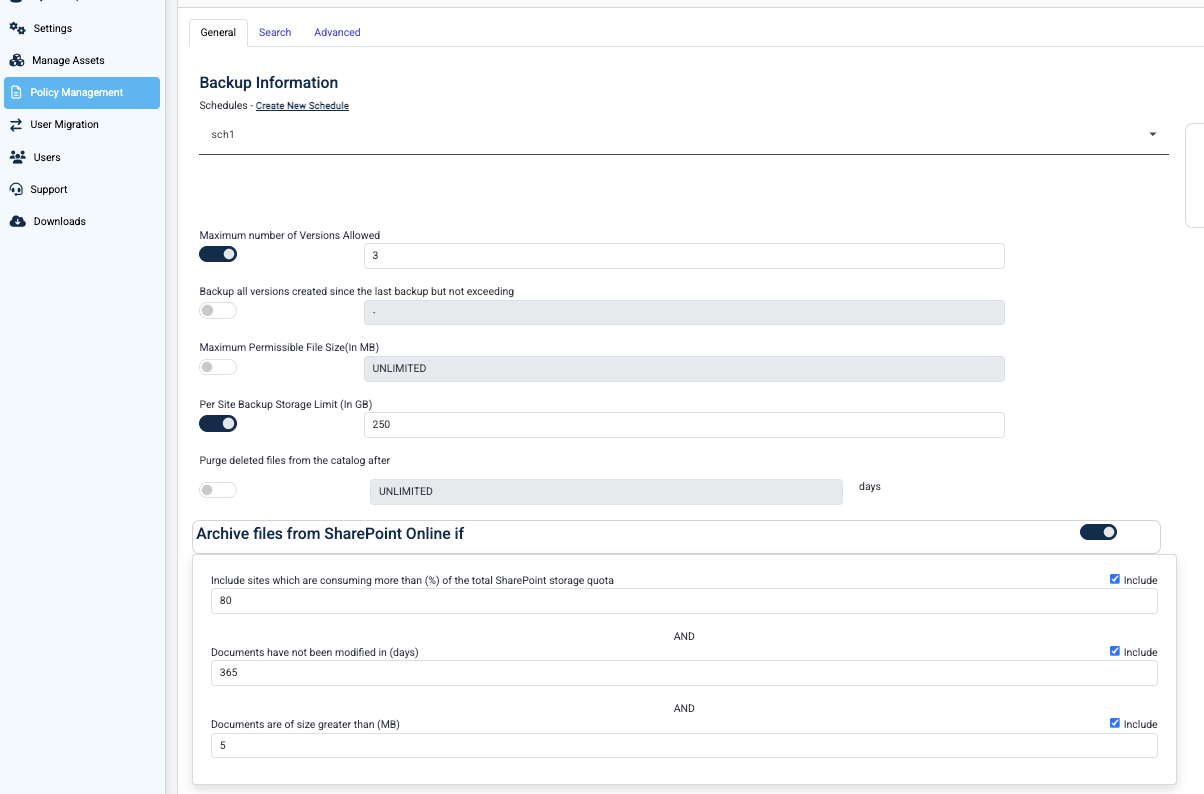This screenshot has height=794, width=1204.
Task: Click the not-modified days field showing 365
Action: tap(684, 673)
